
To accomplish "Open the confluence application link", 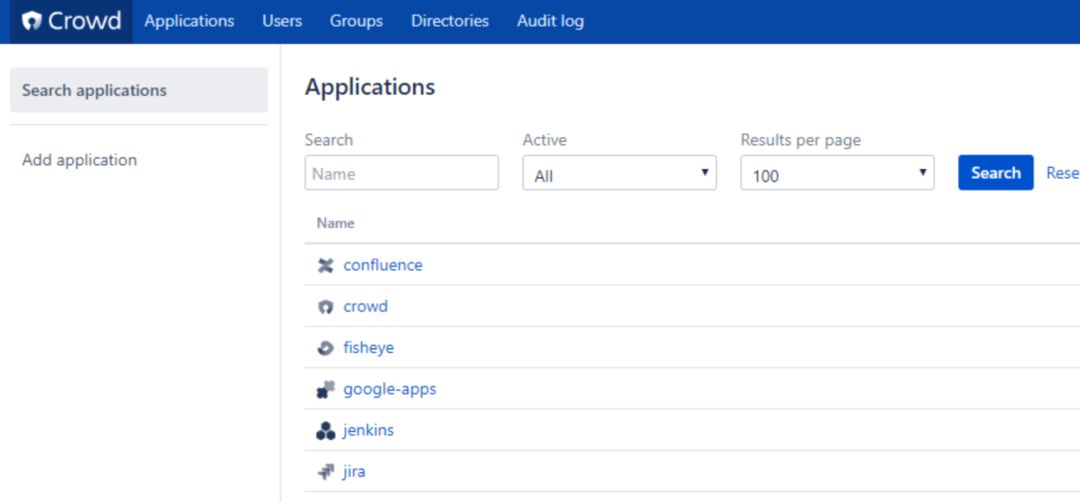I will pyautogui.click(x=383, y=265).
